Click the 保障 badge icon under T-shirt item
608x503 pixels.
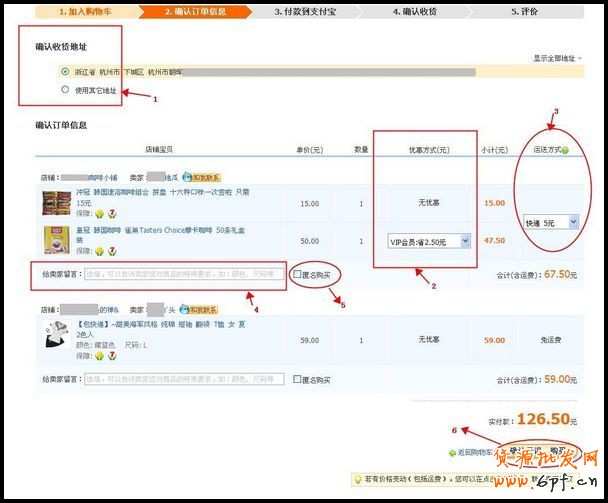coord(100,355)
